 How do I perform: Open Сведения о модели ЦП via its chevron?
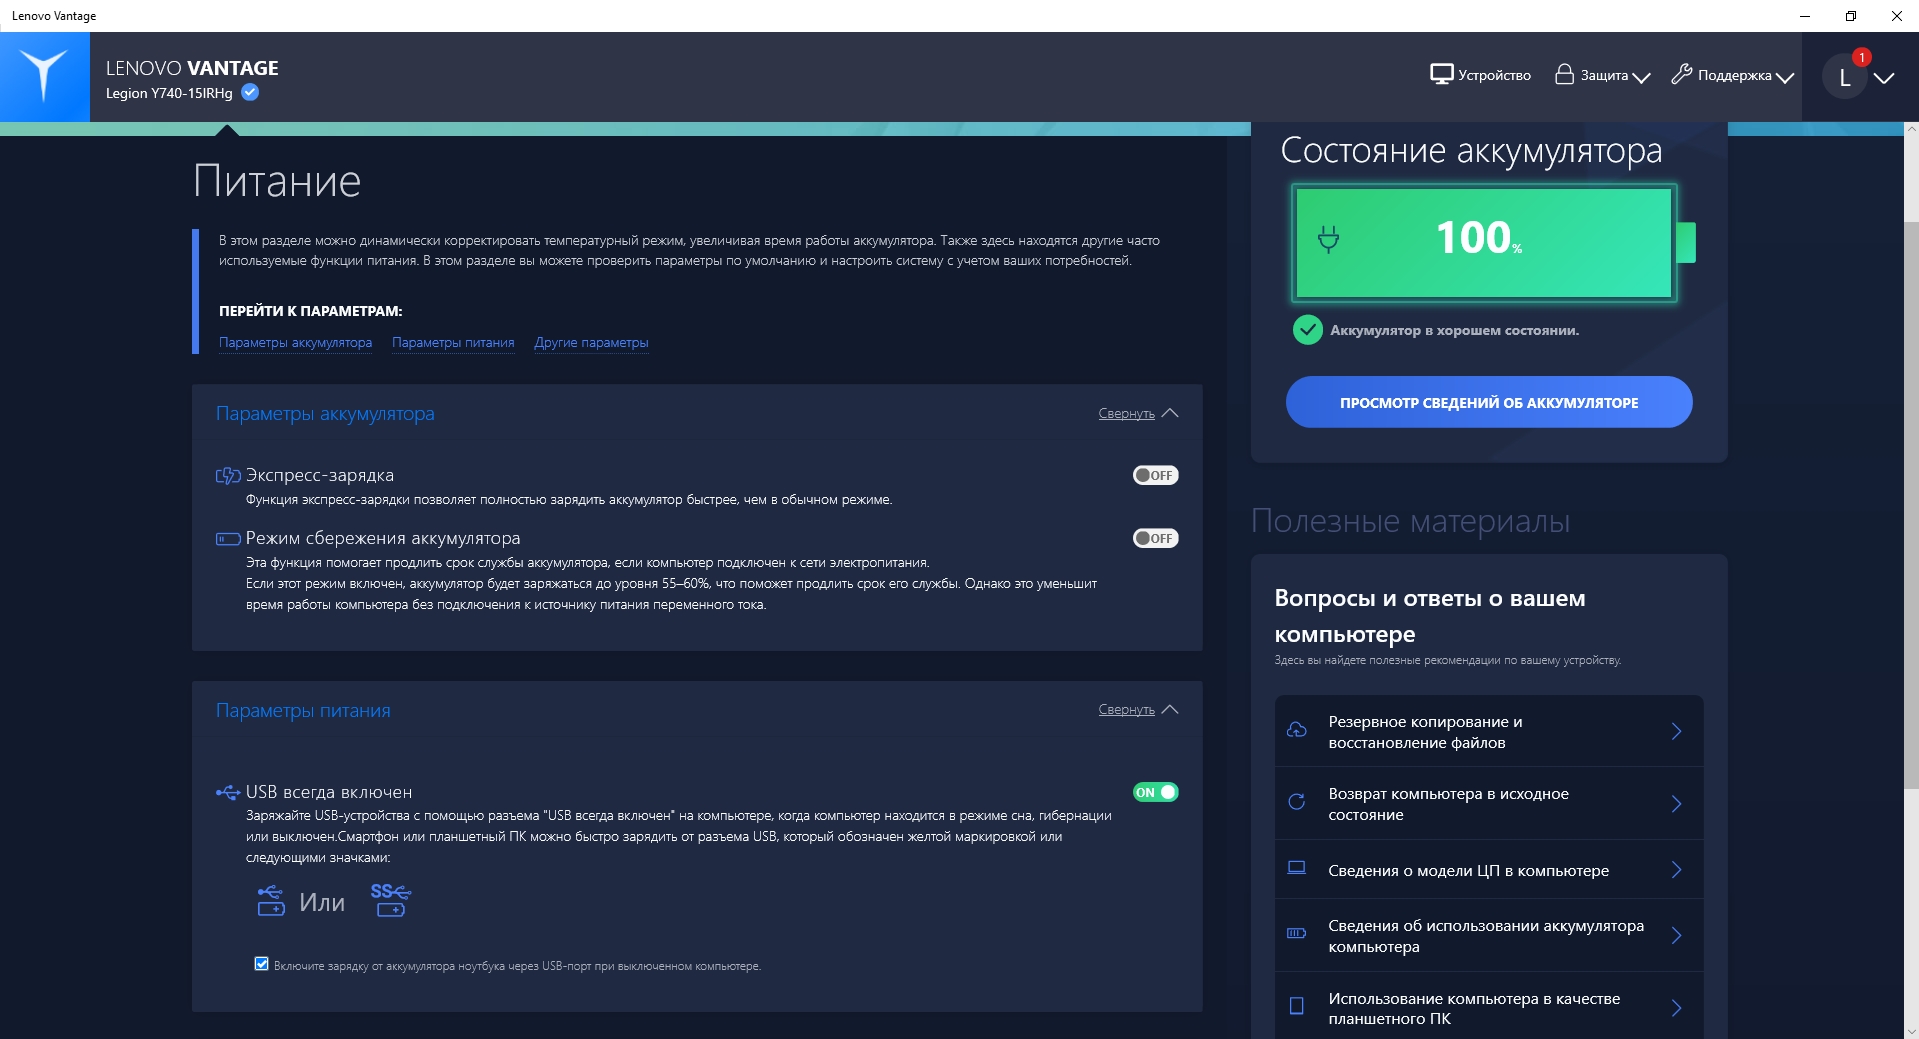point(1677,870)
